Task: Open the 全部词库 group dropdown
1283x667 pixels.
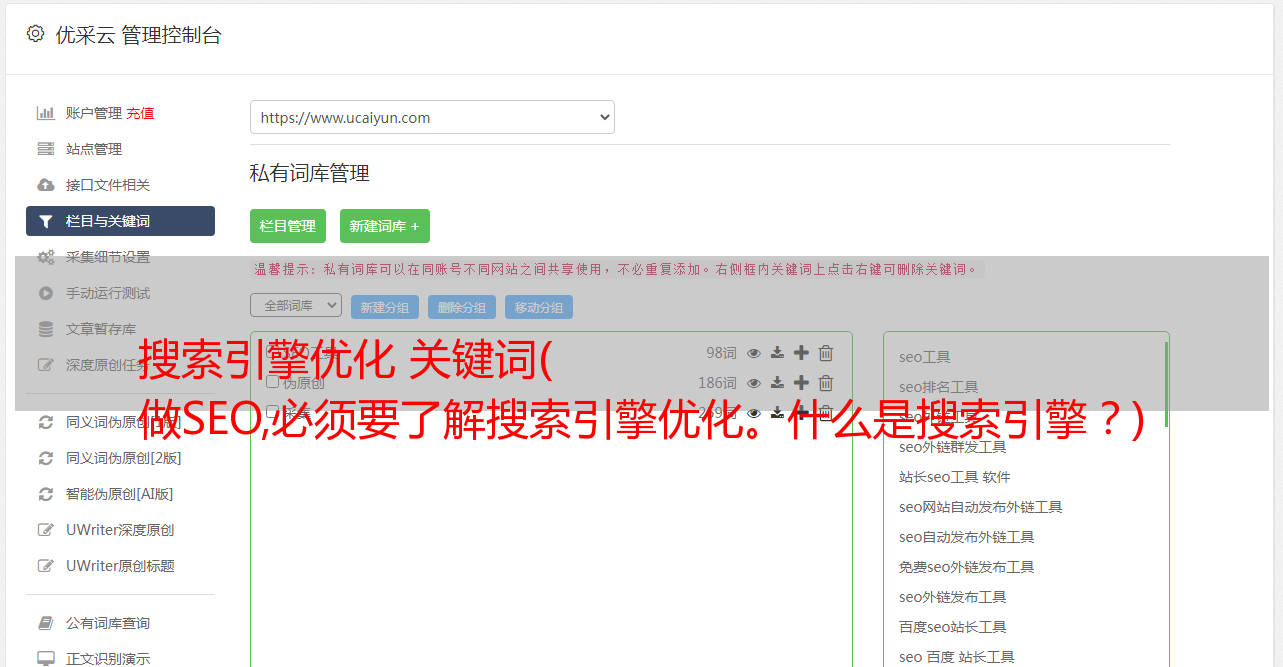Action: (296, 305)
